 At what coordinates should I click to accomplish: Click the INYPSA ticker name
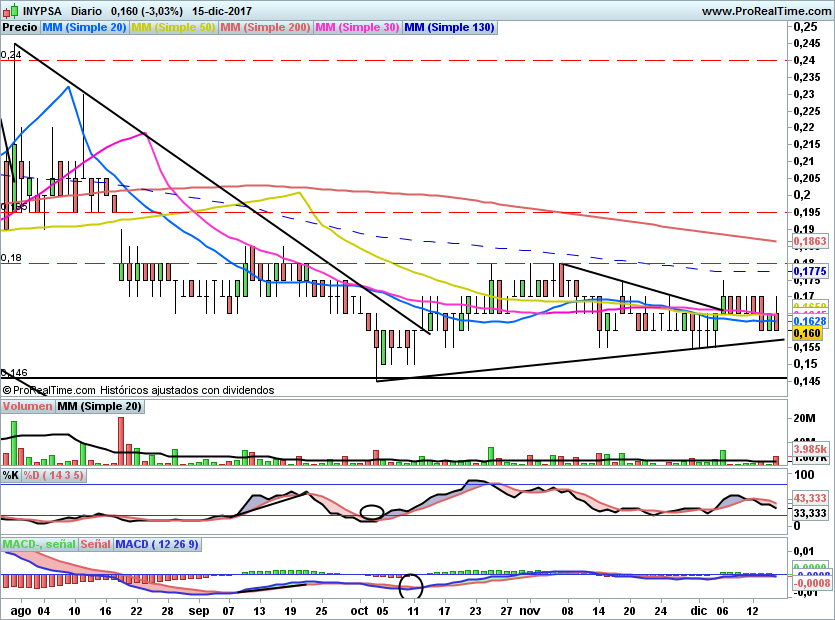point(42,11)
